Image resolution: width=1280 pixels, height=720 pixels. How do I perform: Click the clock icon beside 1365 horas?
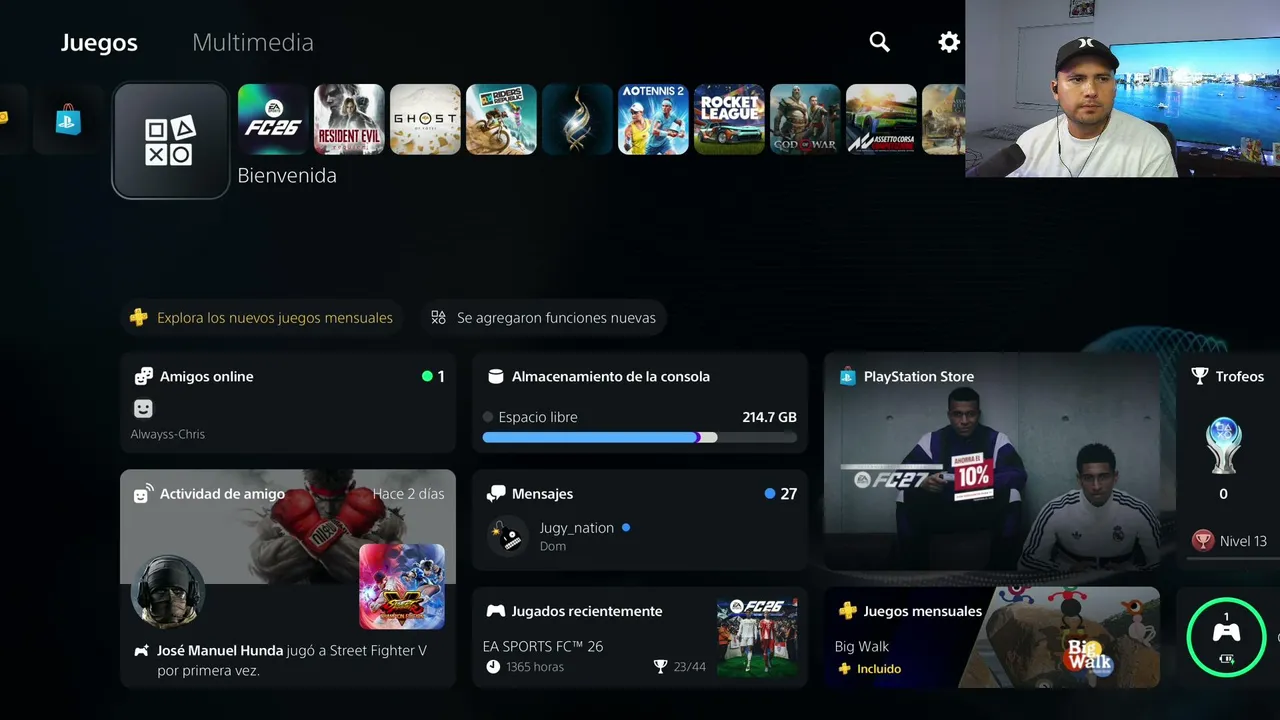coord(492,667)
